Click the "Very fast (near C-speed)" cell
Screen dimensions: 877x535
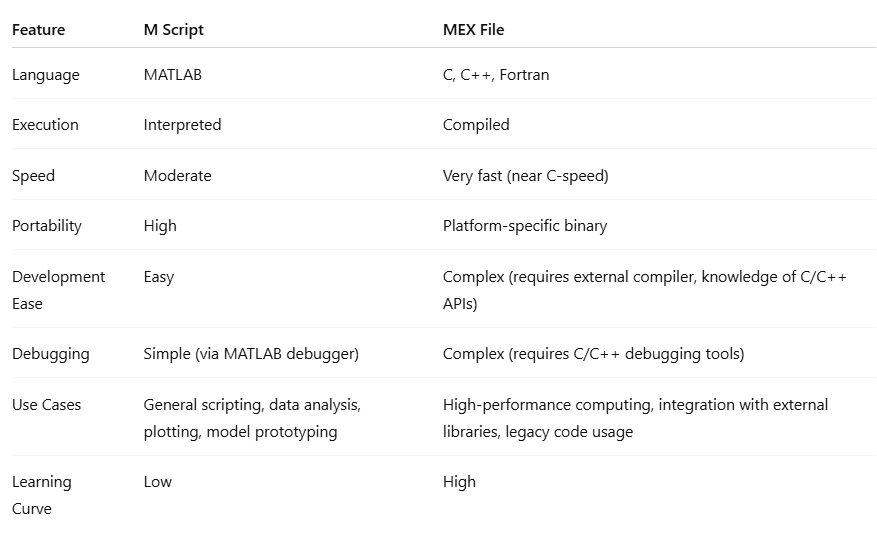[x=525, y=176]
